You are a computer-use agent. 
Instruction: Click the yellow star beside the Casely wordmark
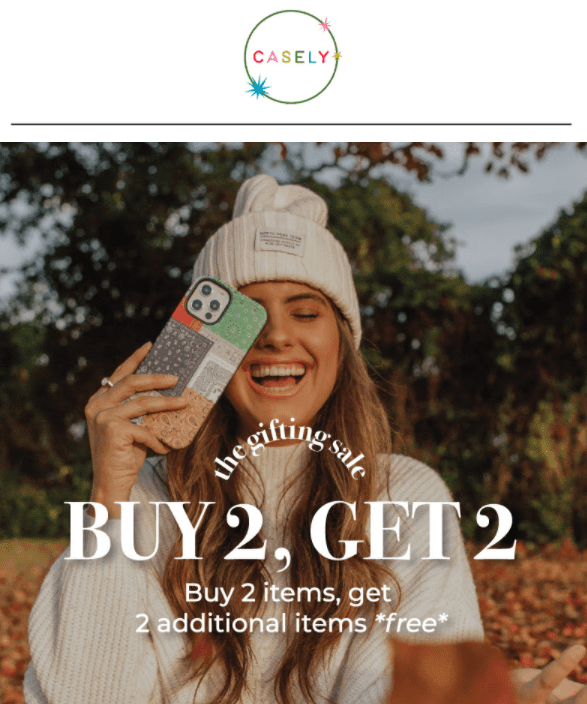[337, 56]
